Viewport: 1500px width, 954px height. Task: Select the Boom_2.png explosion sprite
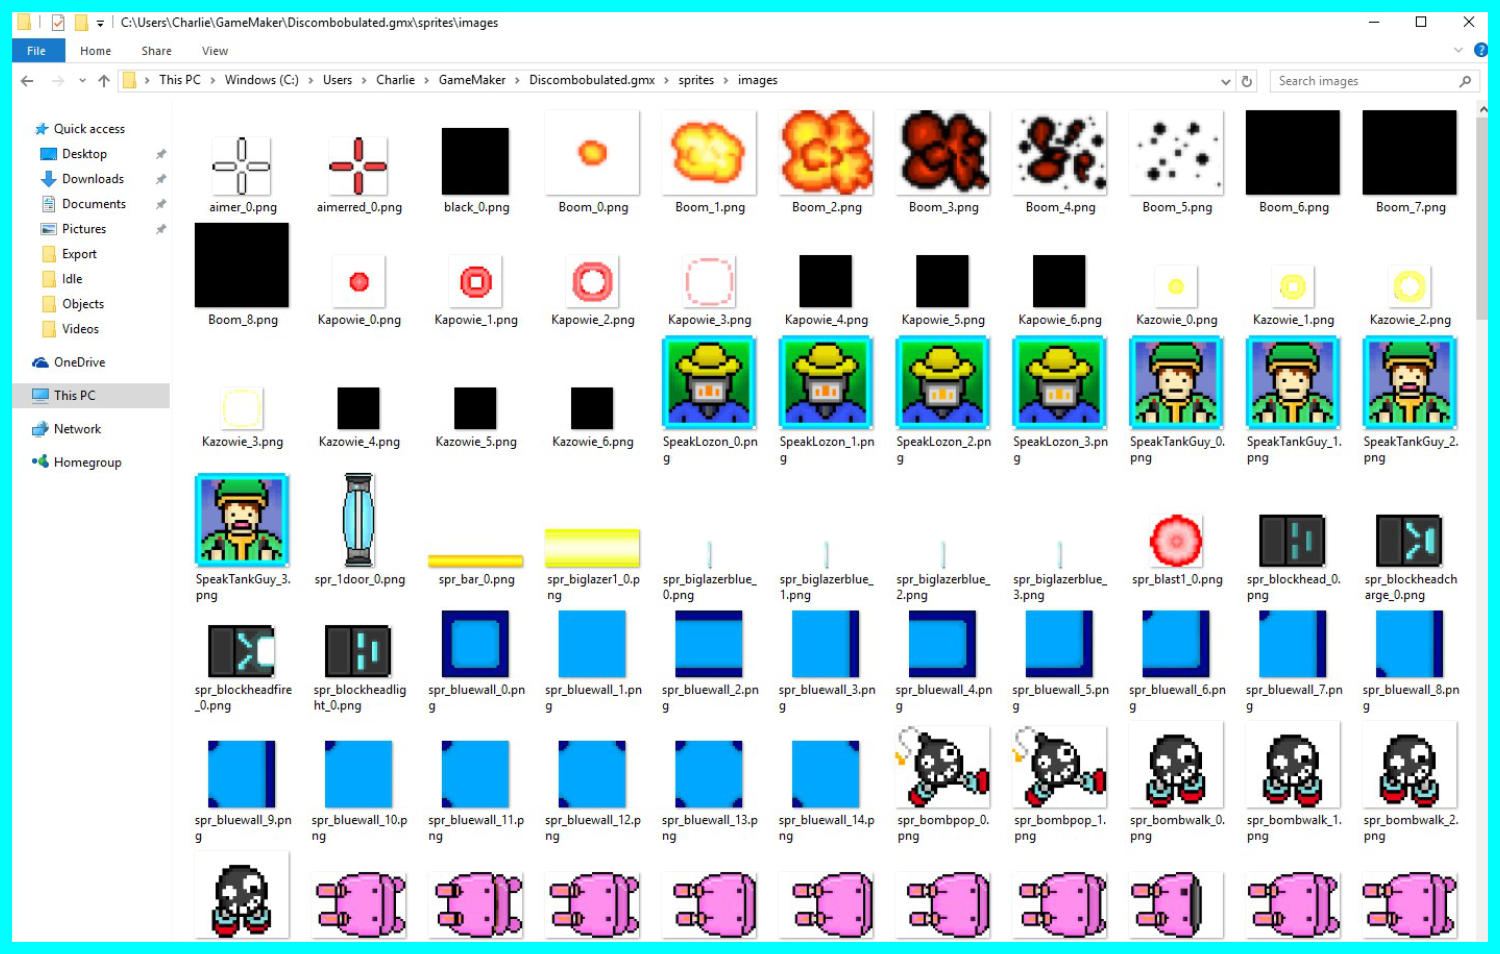point(826,154)
